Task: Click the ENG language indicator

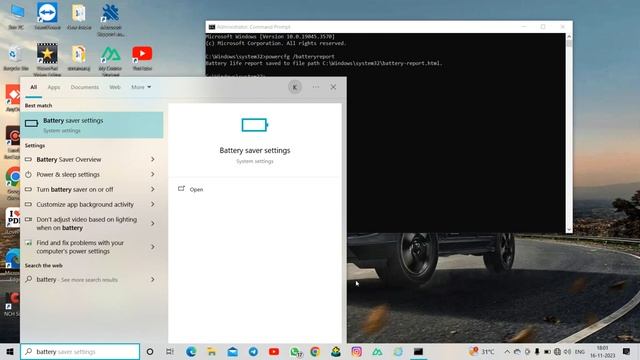Action: (x=580, y=351)
